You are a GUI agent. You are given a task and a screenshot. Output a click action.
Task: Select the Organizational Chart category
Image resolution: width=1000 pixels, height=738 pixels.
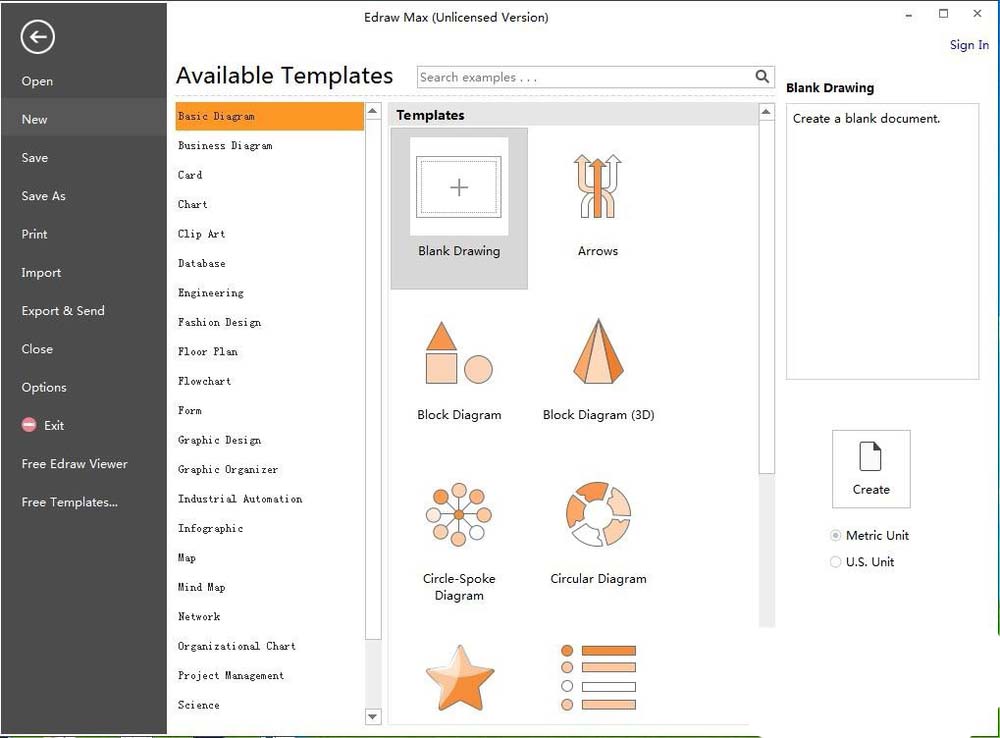click(237, 646)
